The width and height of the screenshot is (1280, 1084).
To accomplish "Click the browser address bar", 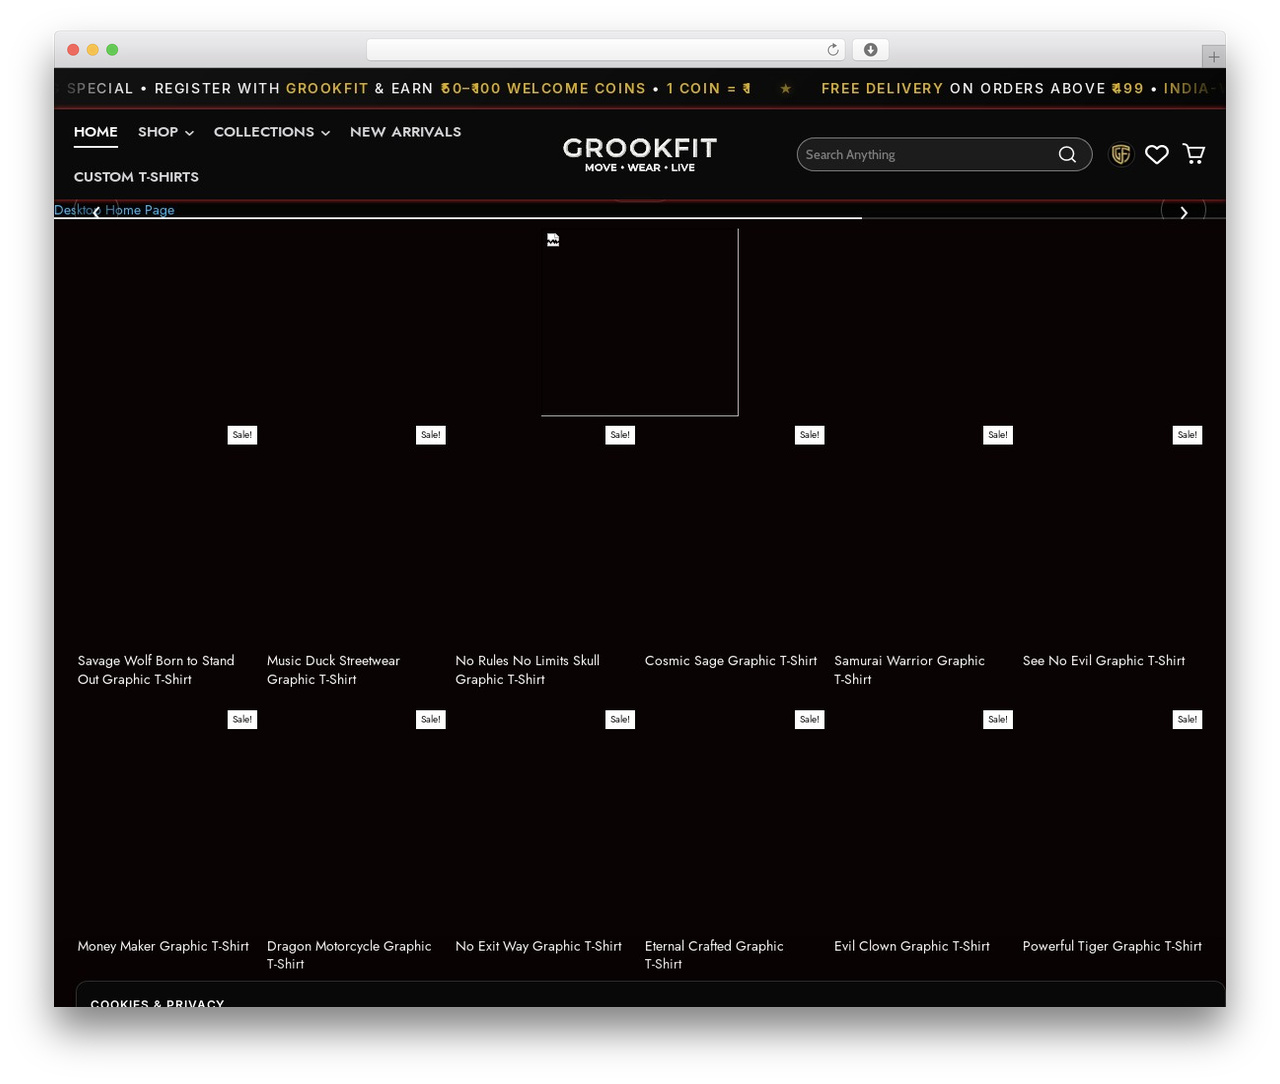I will coord(606,50).
